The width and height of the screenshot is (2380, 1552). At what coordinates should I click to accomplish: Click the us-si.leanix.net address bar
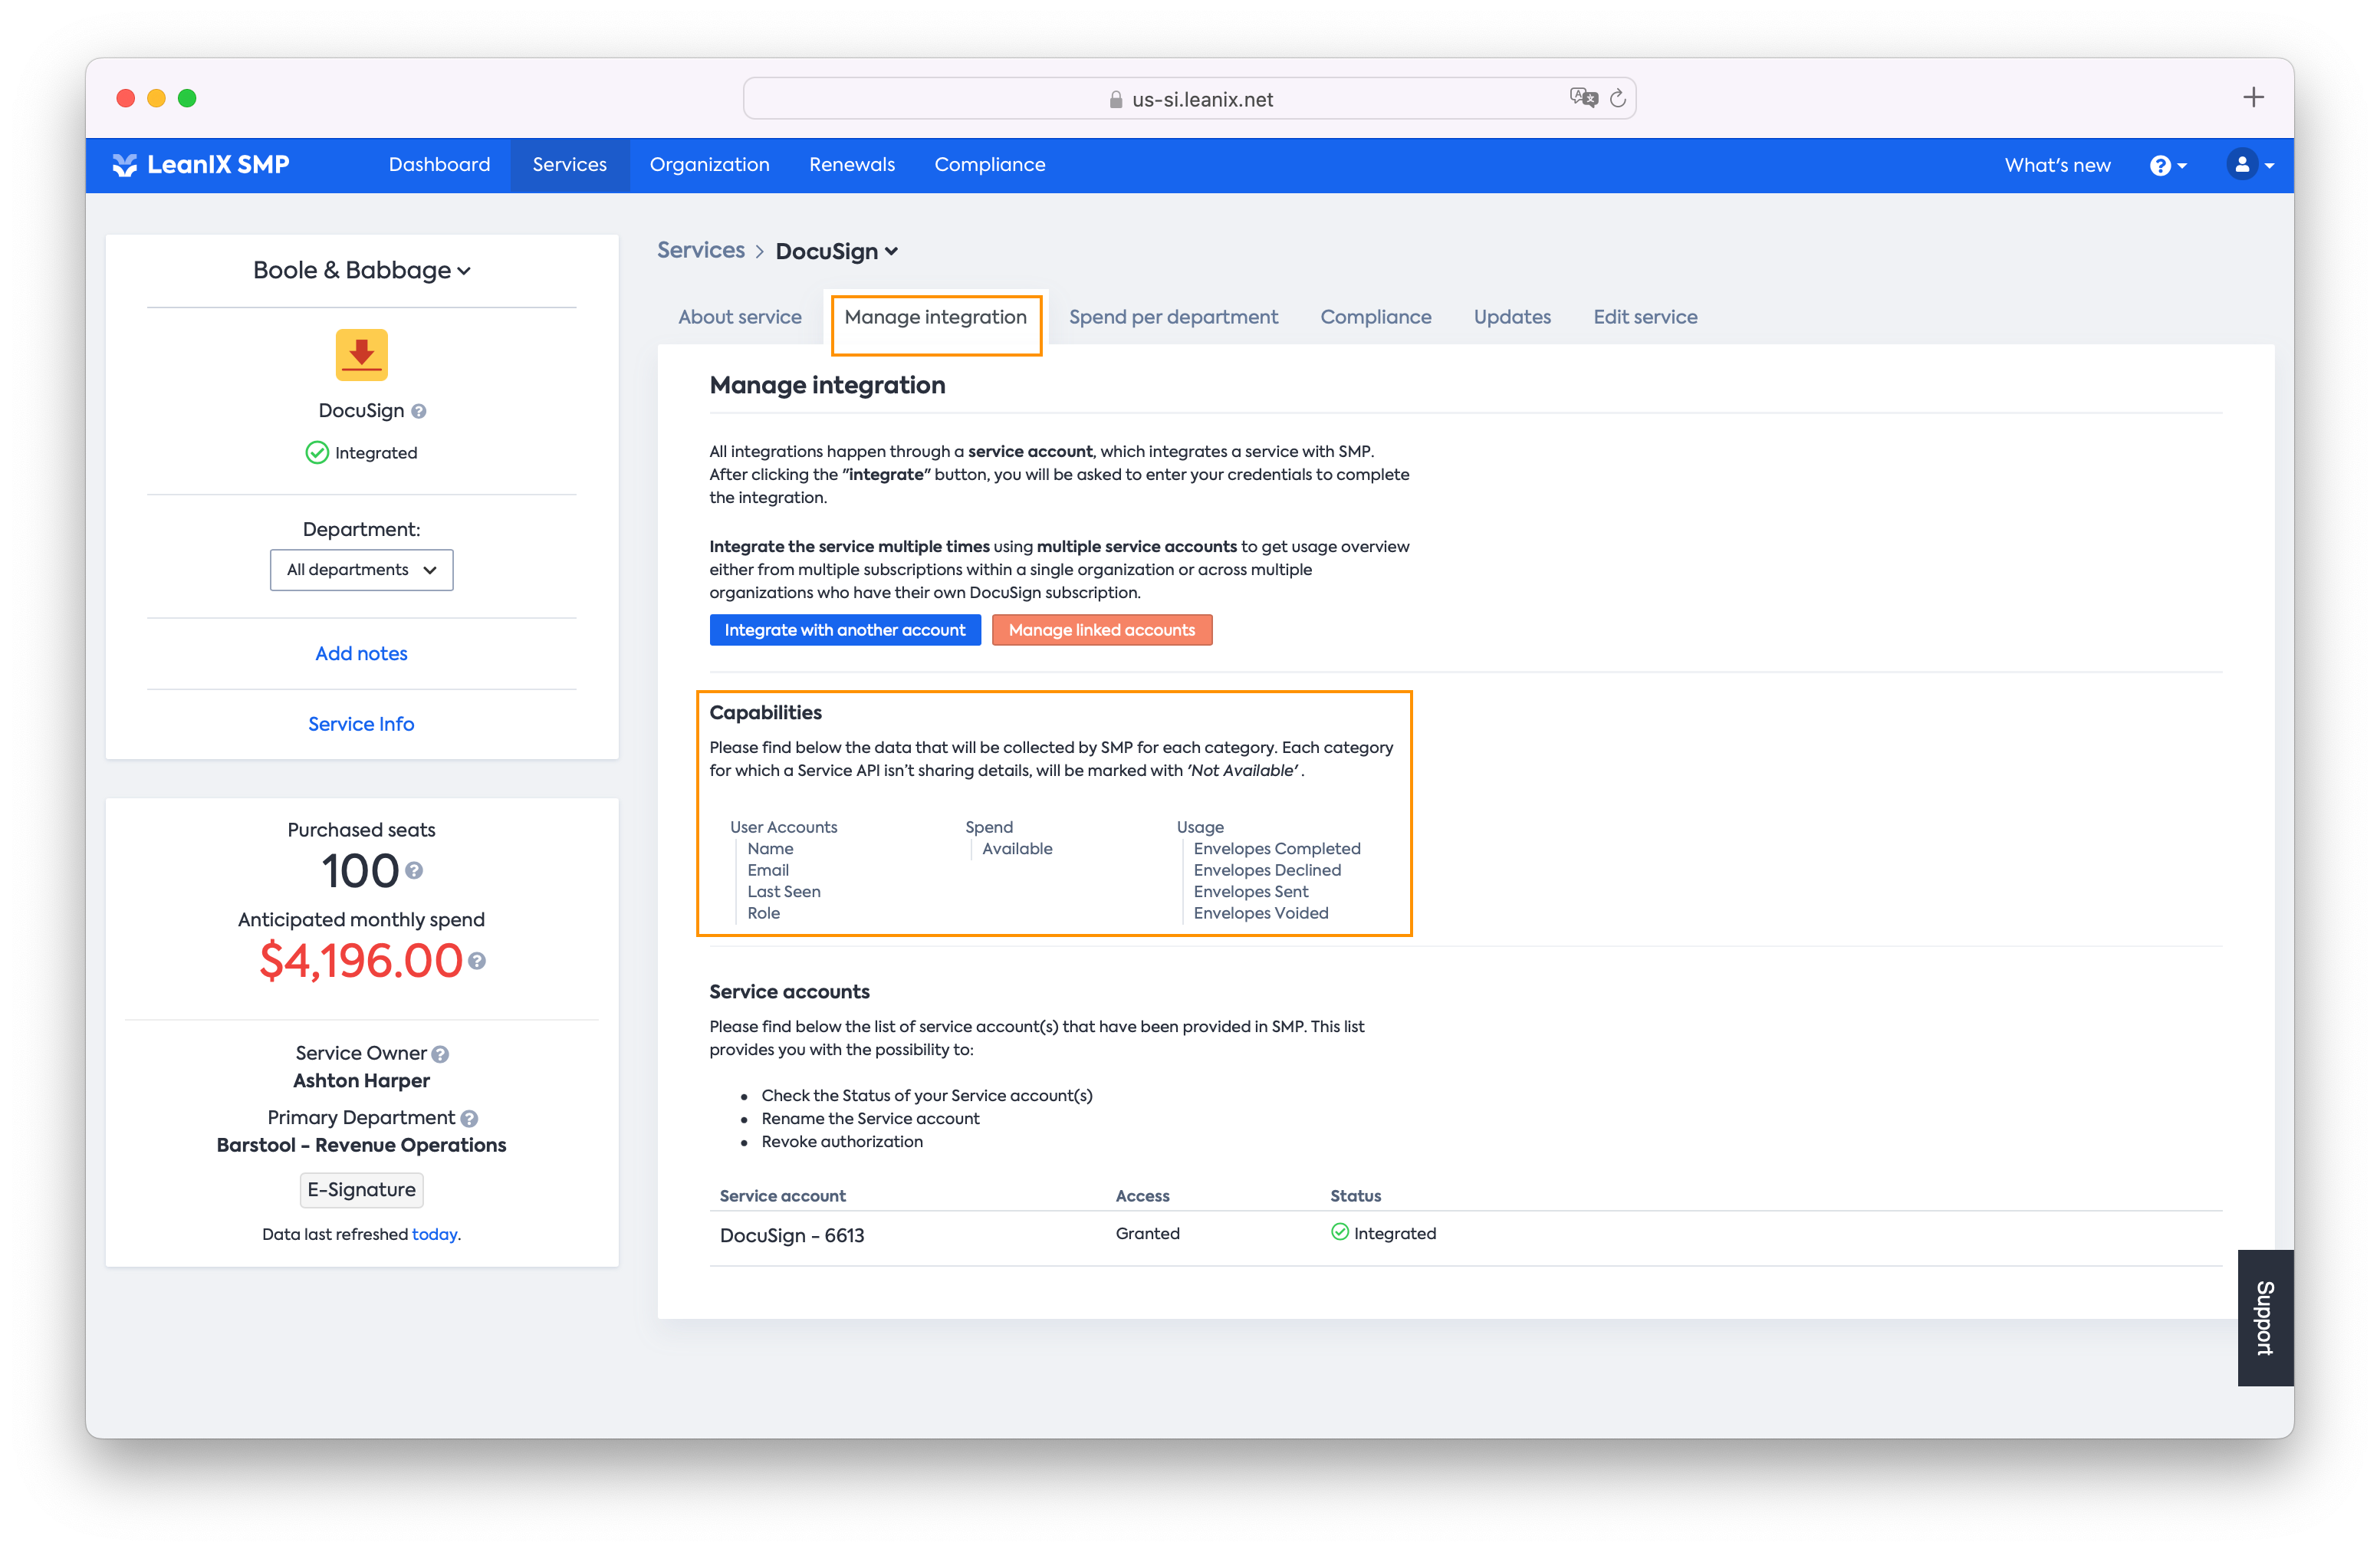[1189, 98]
